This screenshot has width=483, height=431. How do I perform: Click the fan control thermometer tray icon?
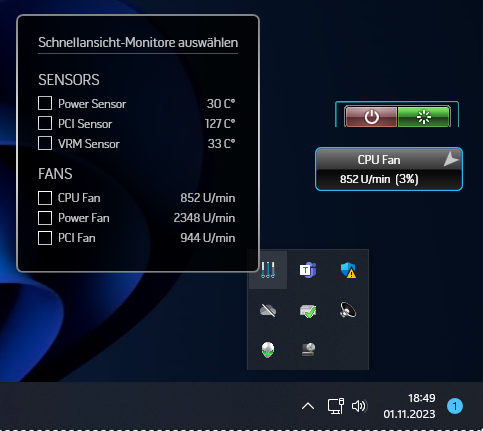coord(268,270)
